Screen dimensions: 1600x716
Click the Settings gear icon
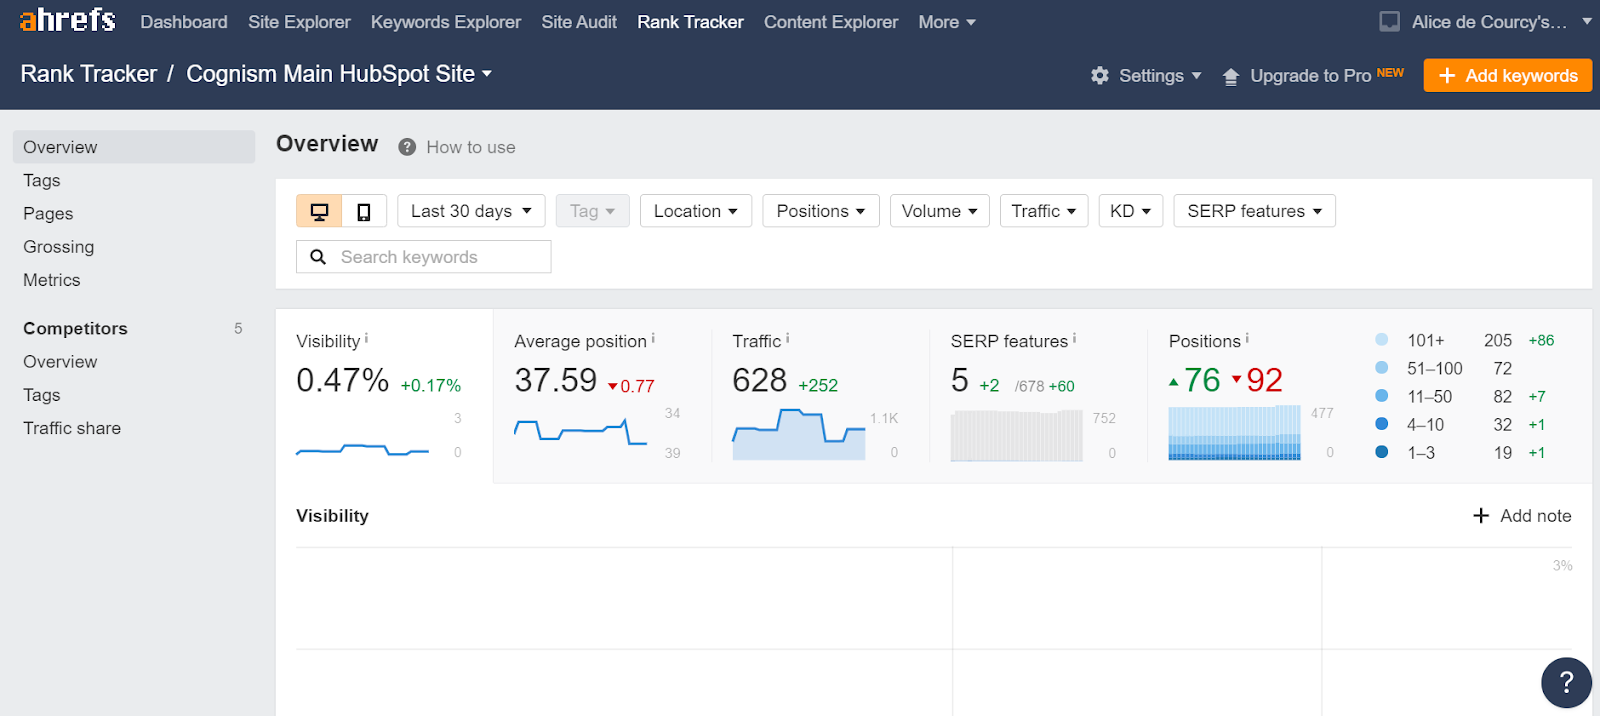click(1100, 76)
